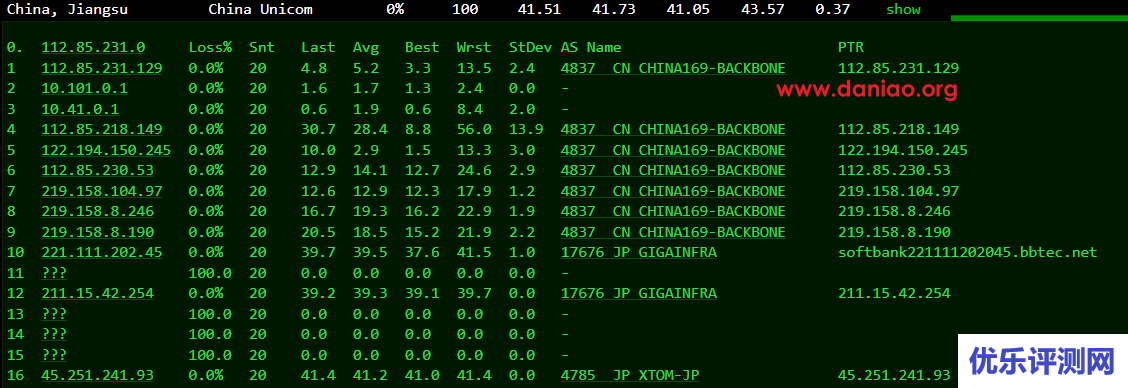Image resolution: width=1128 pixels, height=388 pixels.
Task: Click hop 7 IP 219.158.104.97
Action: (x=101, y=191)
